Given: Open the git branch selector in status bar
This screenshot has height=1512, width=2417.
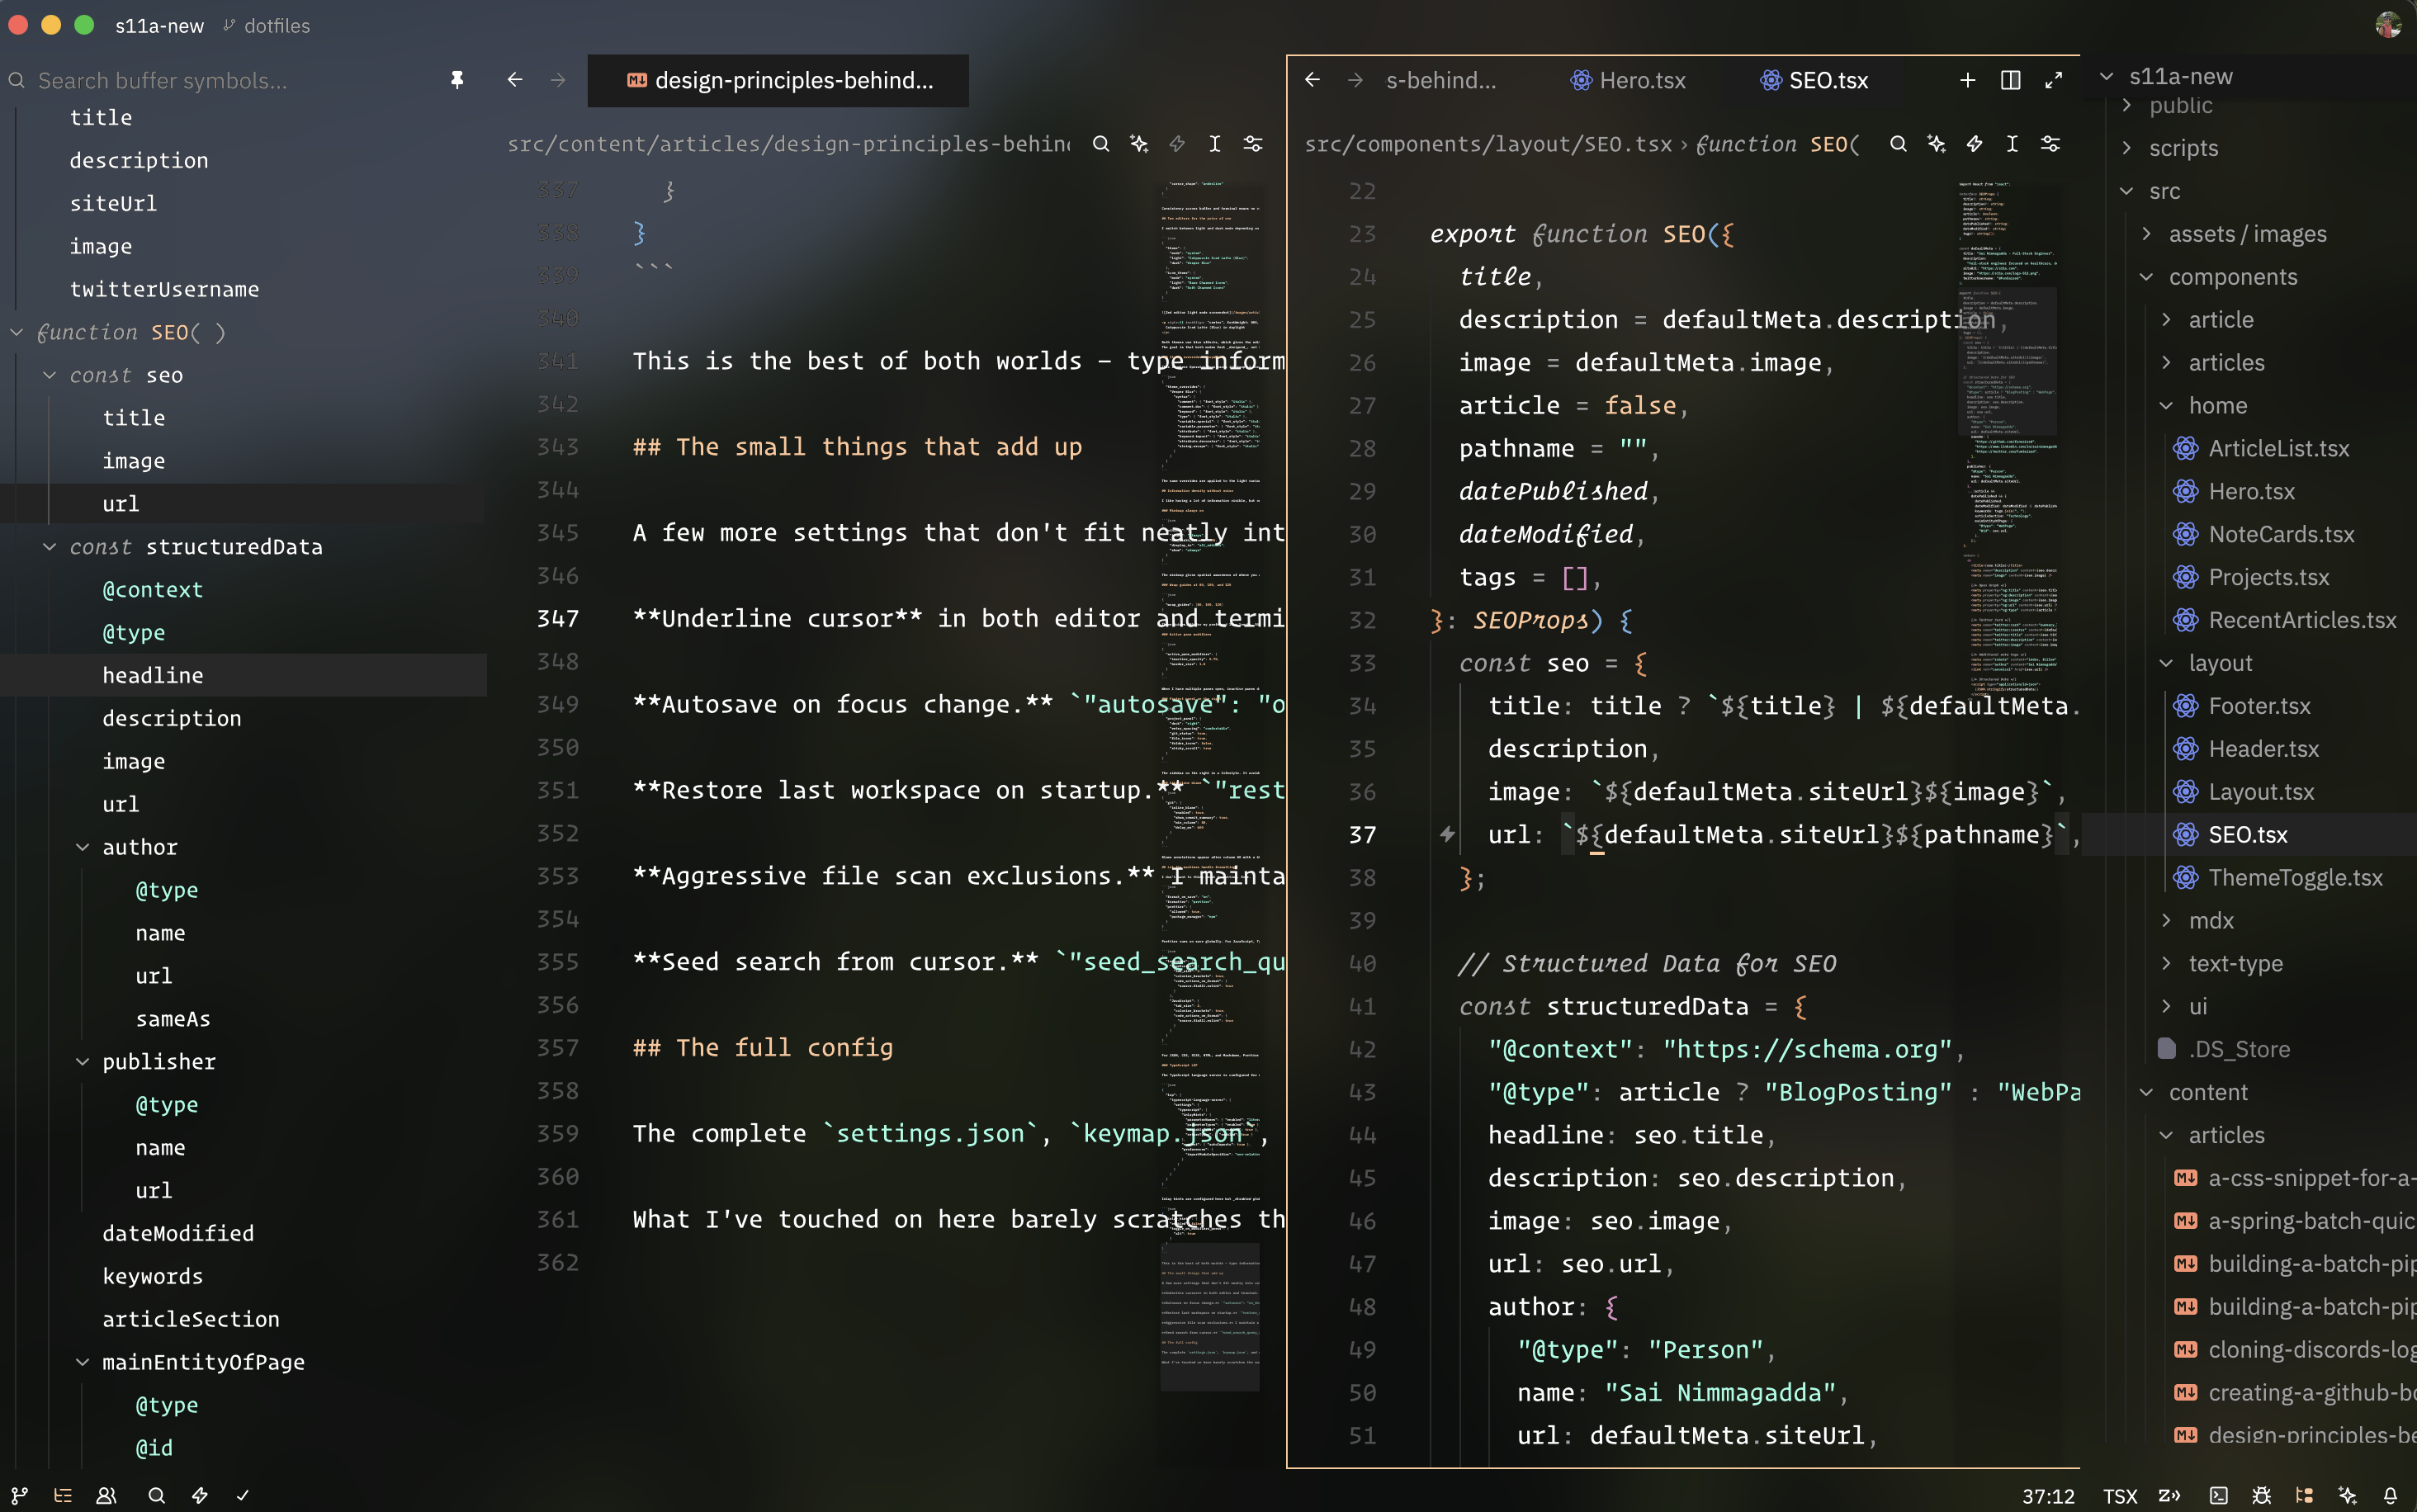Looking at the screenshot, I should [20, 1496].
